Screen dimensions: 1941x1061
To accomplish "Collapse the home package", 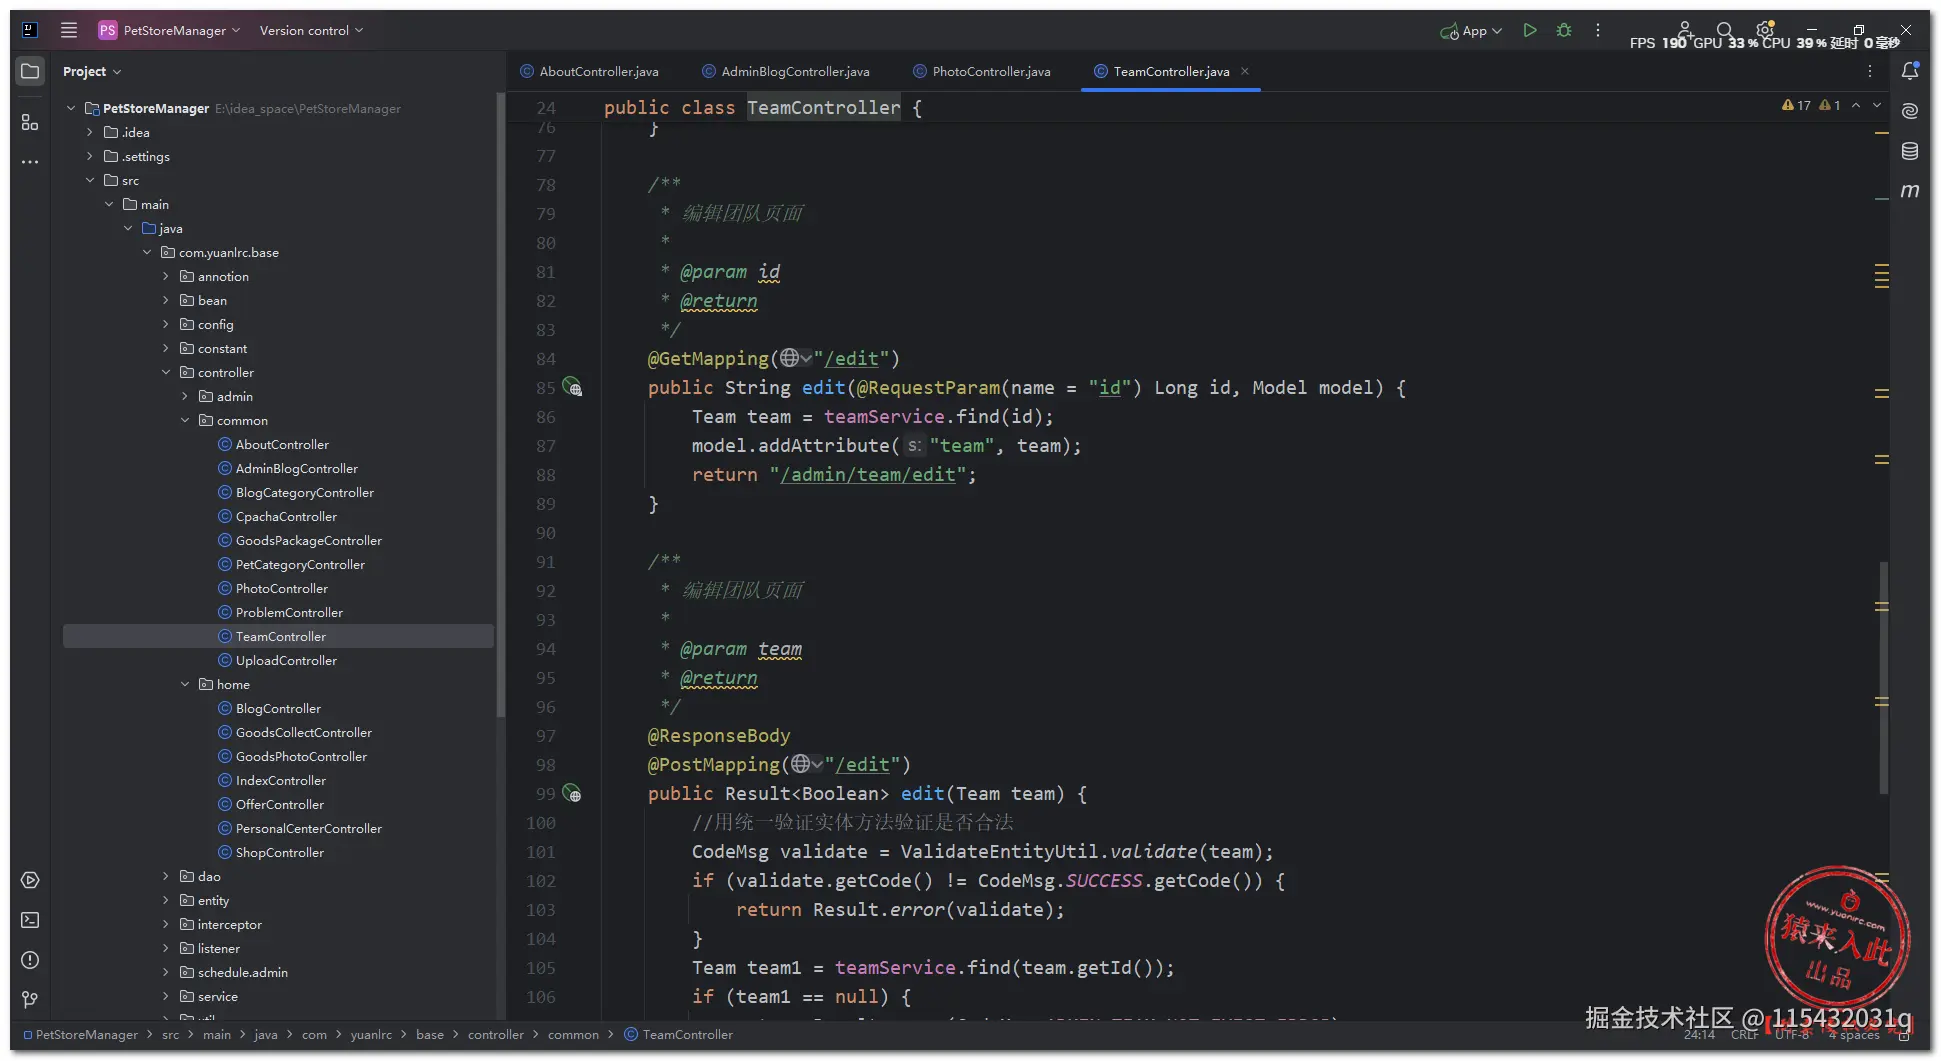I will tap(185, 684).
